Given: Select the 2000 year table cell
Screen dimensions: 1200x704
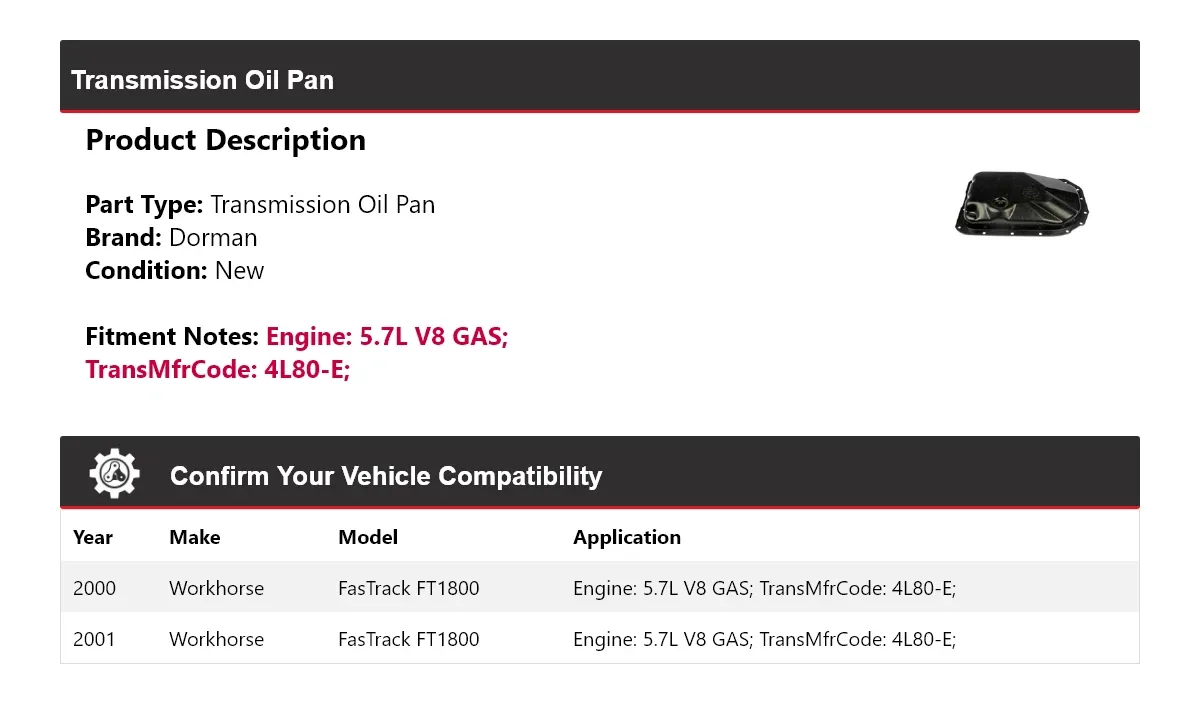Looking at the screenshot, I should (94, 588).
